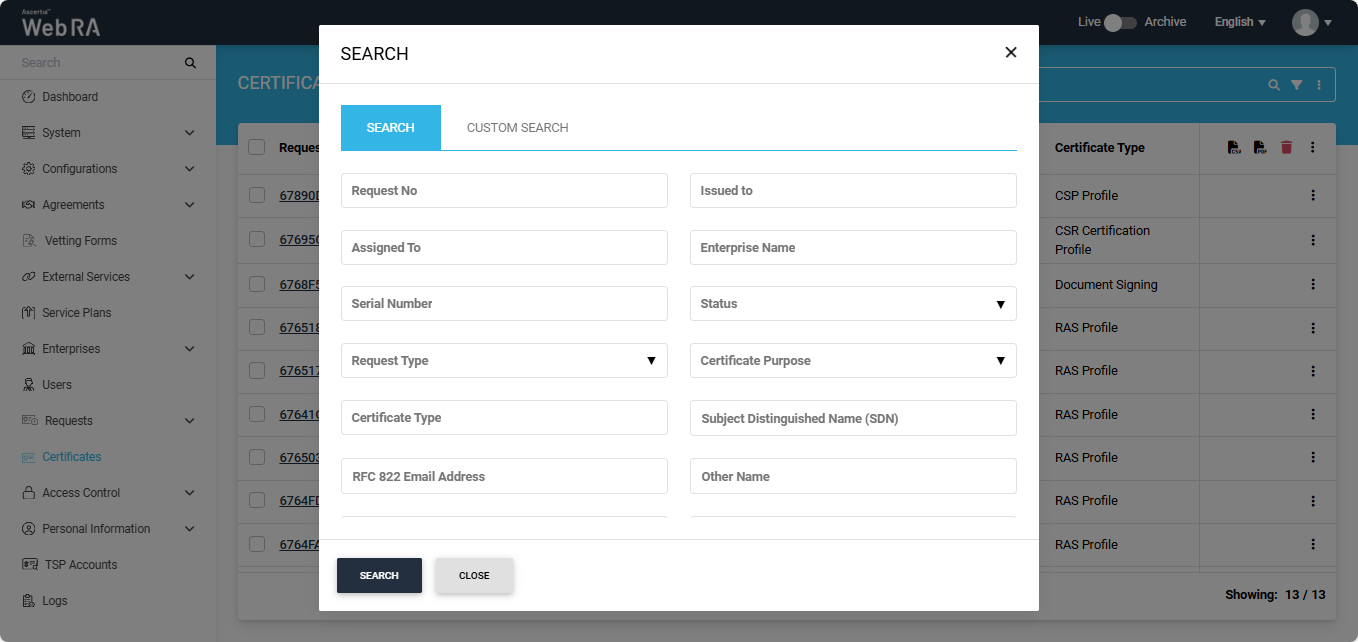The height and width of the screenshot is (642, 1358).
Task: Toggle the Live/Archive switch
Action: [1120, 22]
